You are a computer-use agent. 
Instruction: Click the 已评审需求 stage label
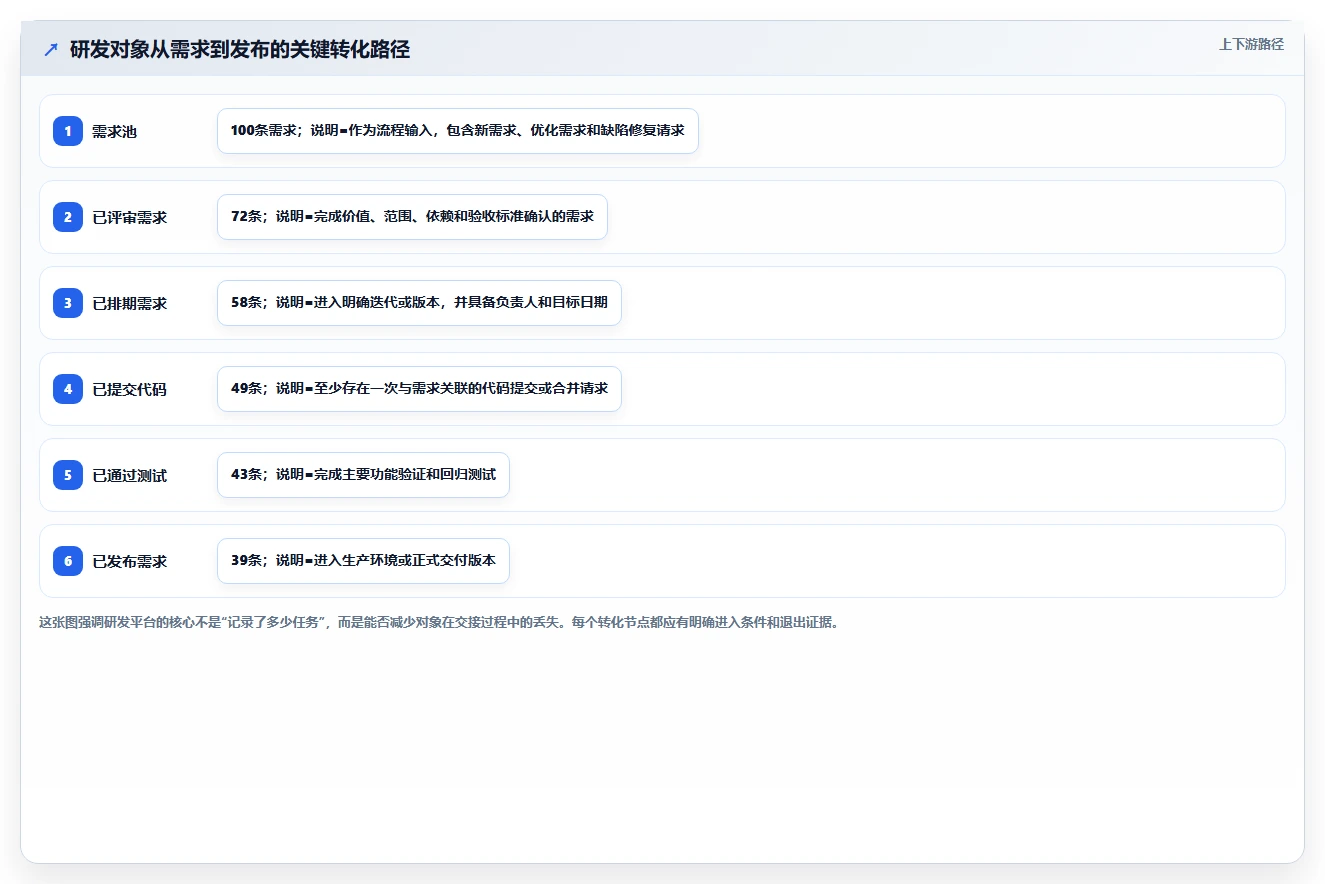tap(129, 217)
